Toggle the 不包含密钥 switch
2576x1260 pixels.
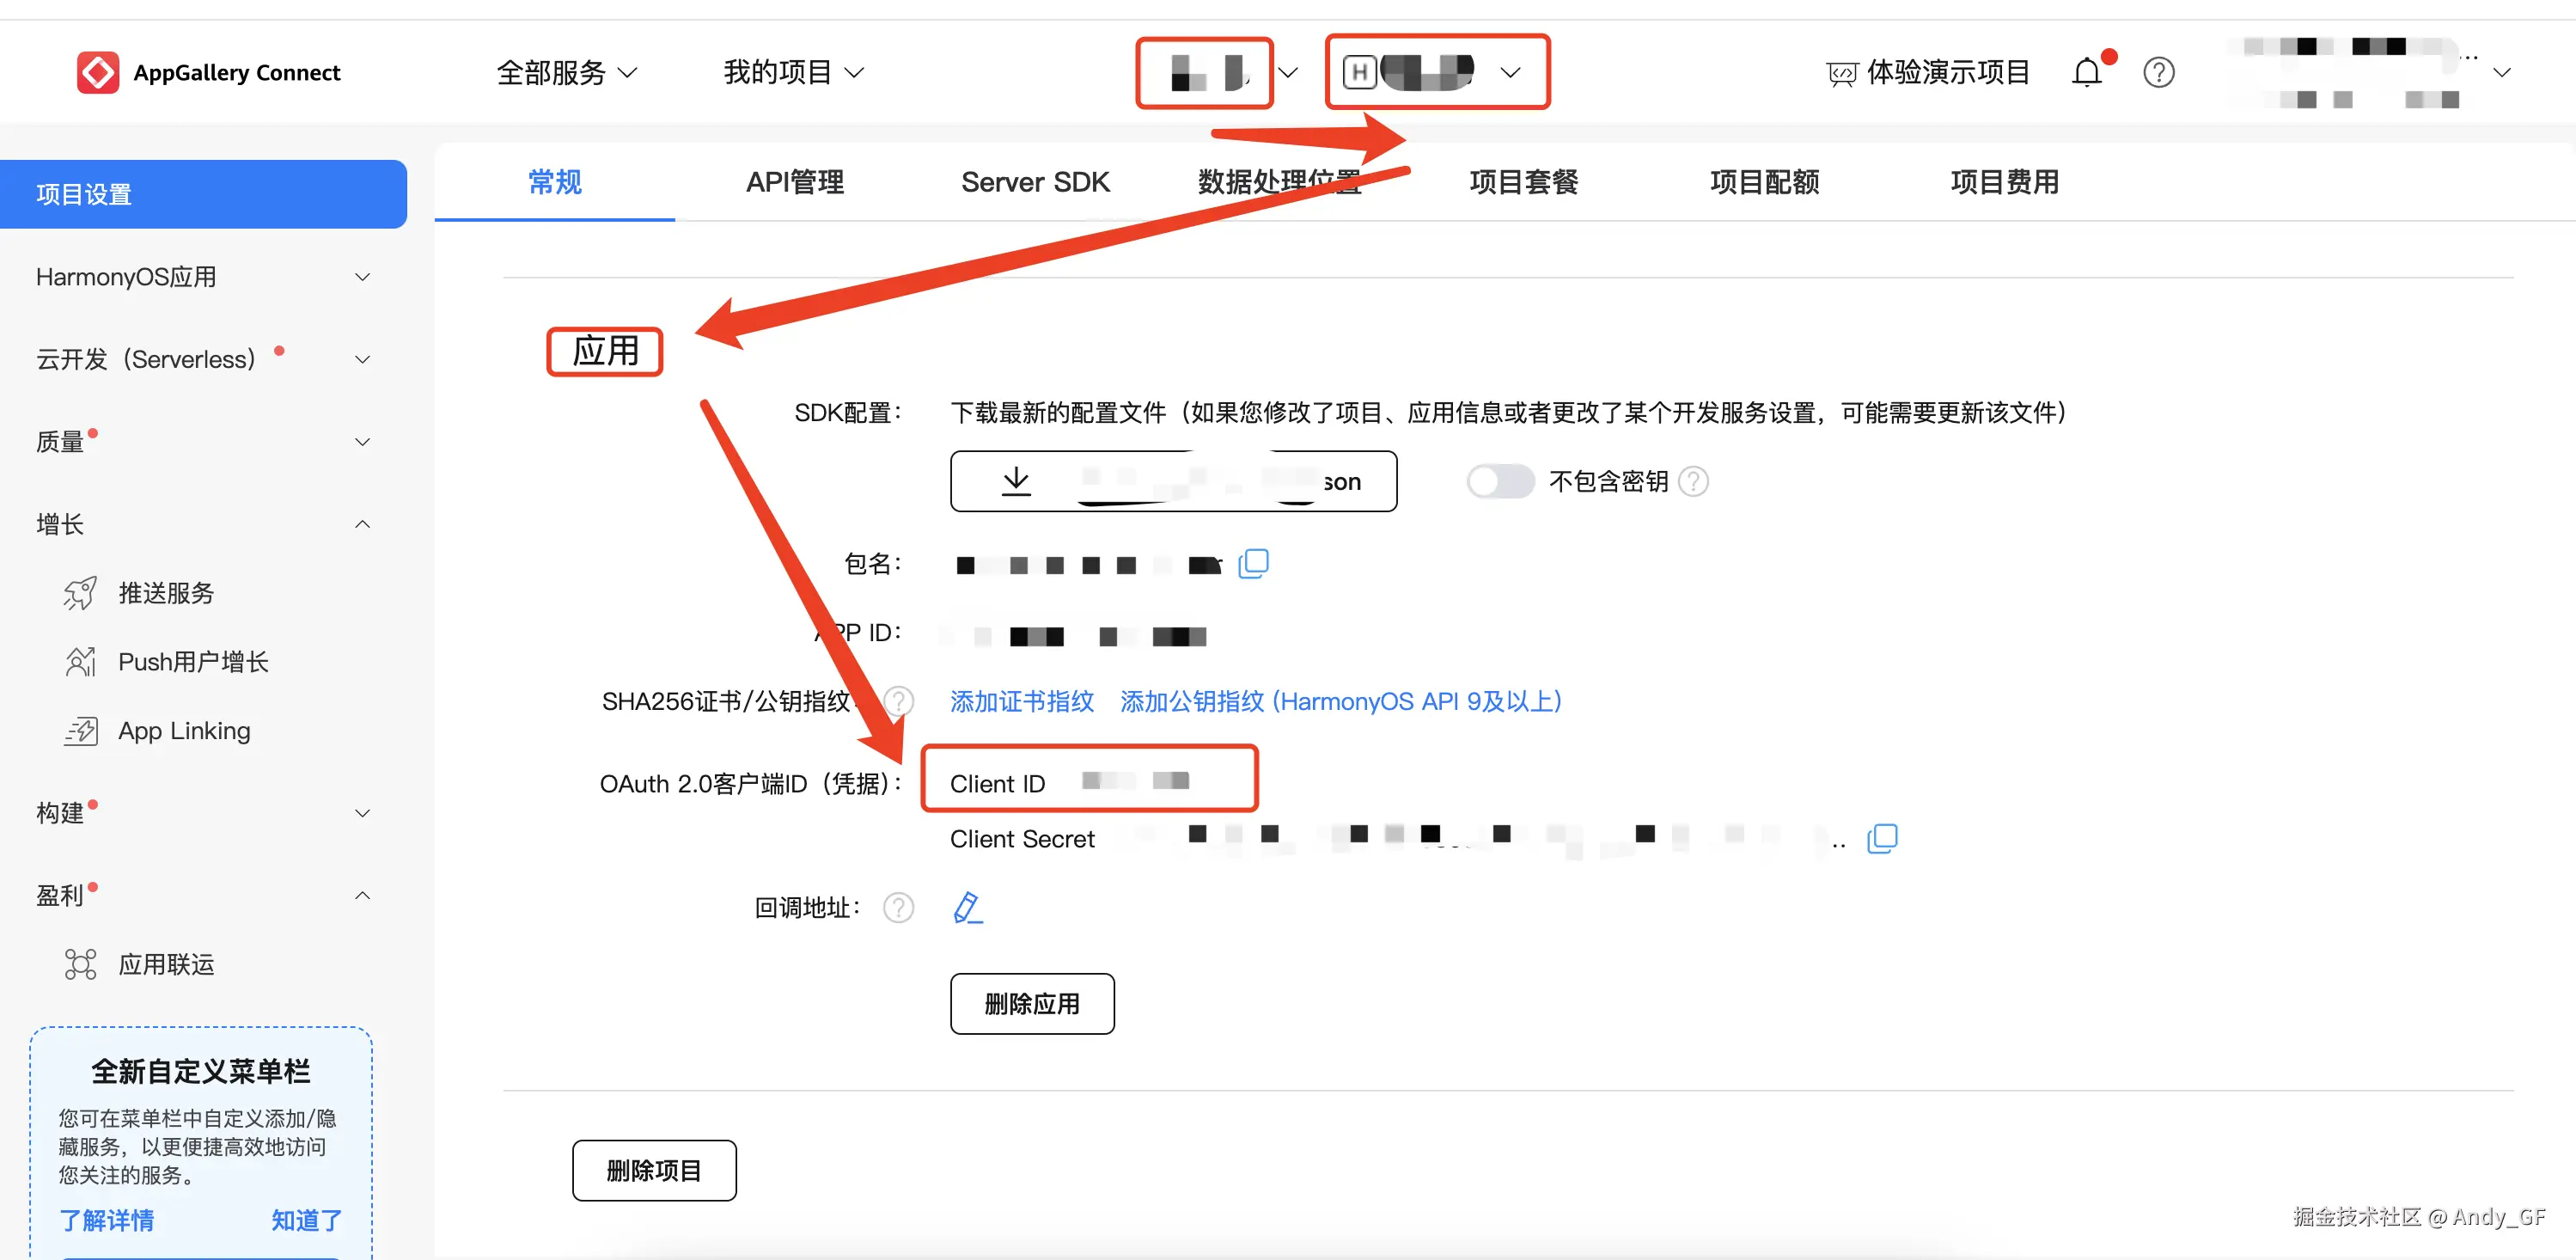point(1499,482)
